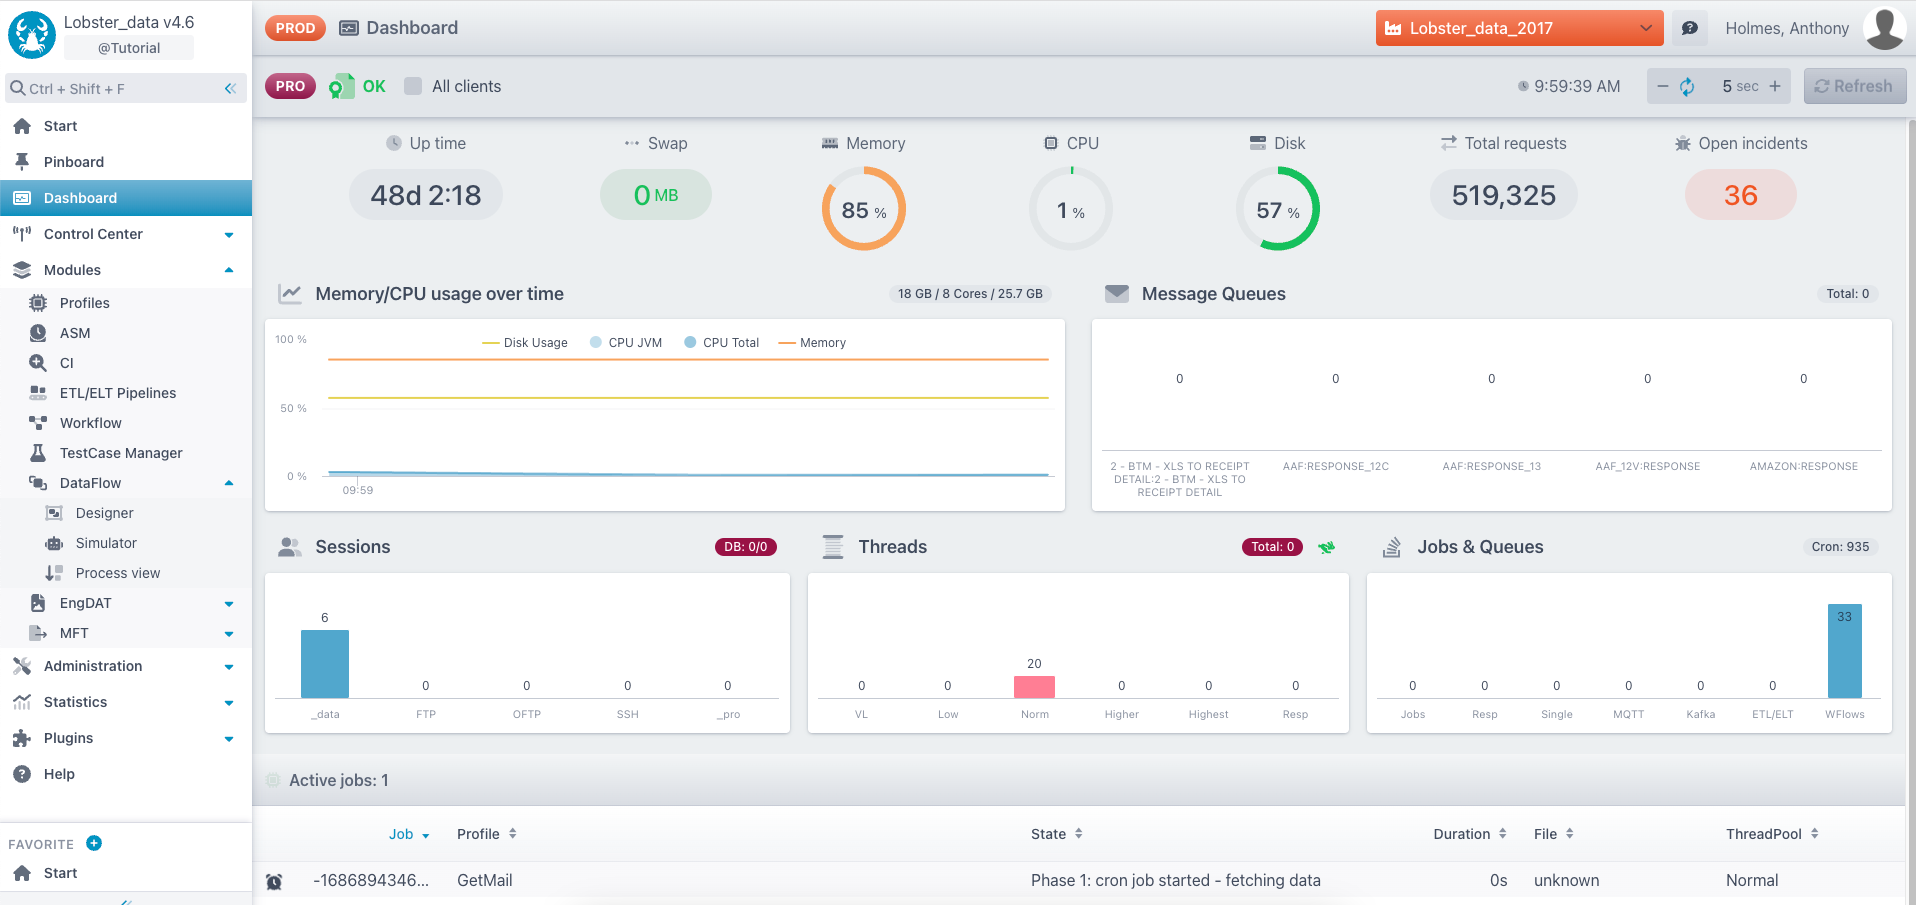The height and width of the screenshot is (905, 1916).
Task: Click the Lobster logo icon
Action: (x=32, y=35)
